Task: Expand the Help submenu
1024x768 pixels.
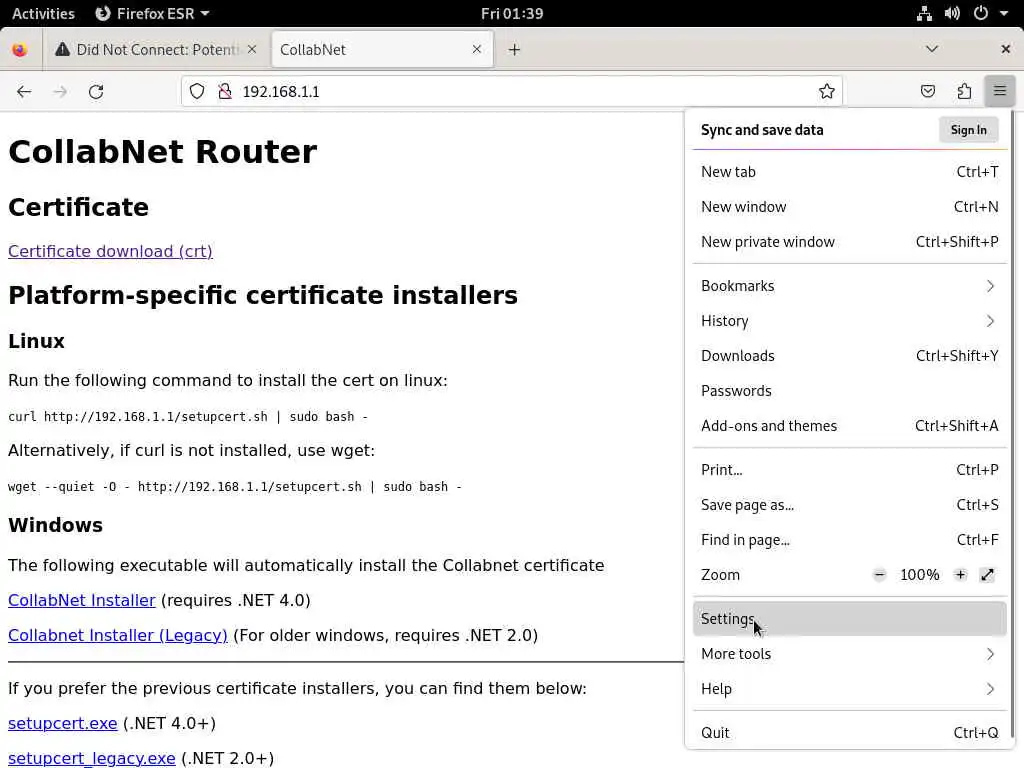Action: 849,689
